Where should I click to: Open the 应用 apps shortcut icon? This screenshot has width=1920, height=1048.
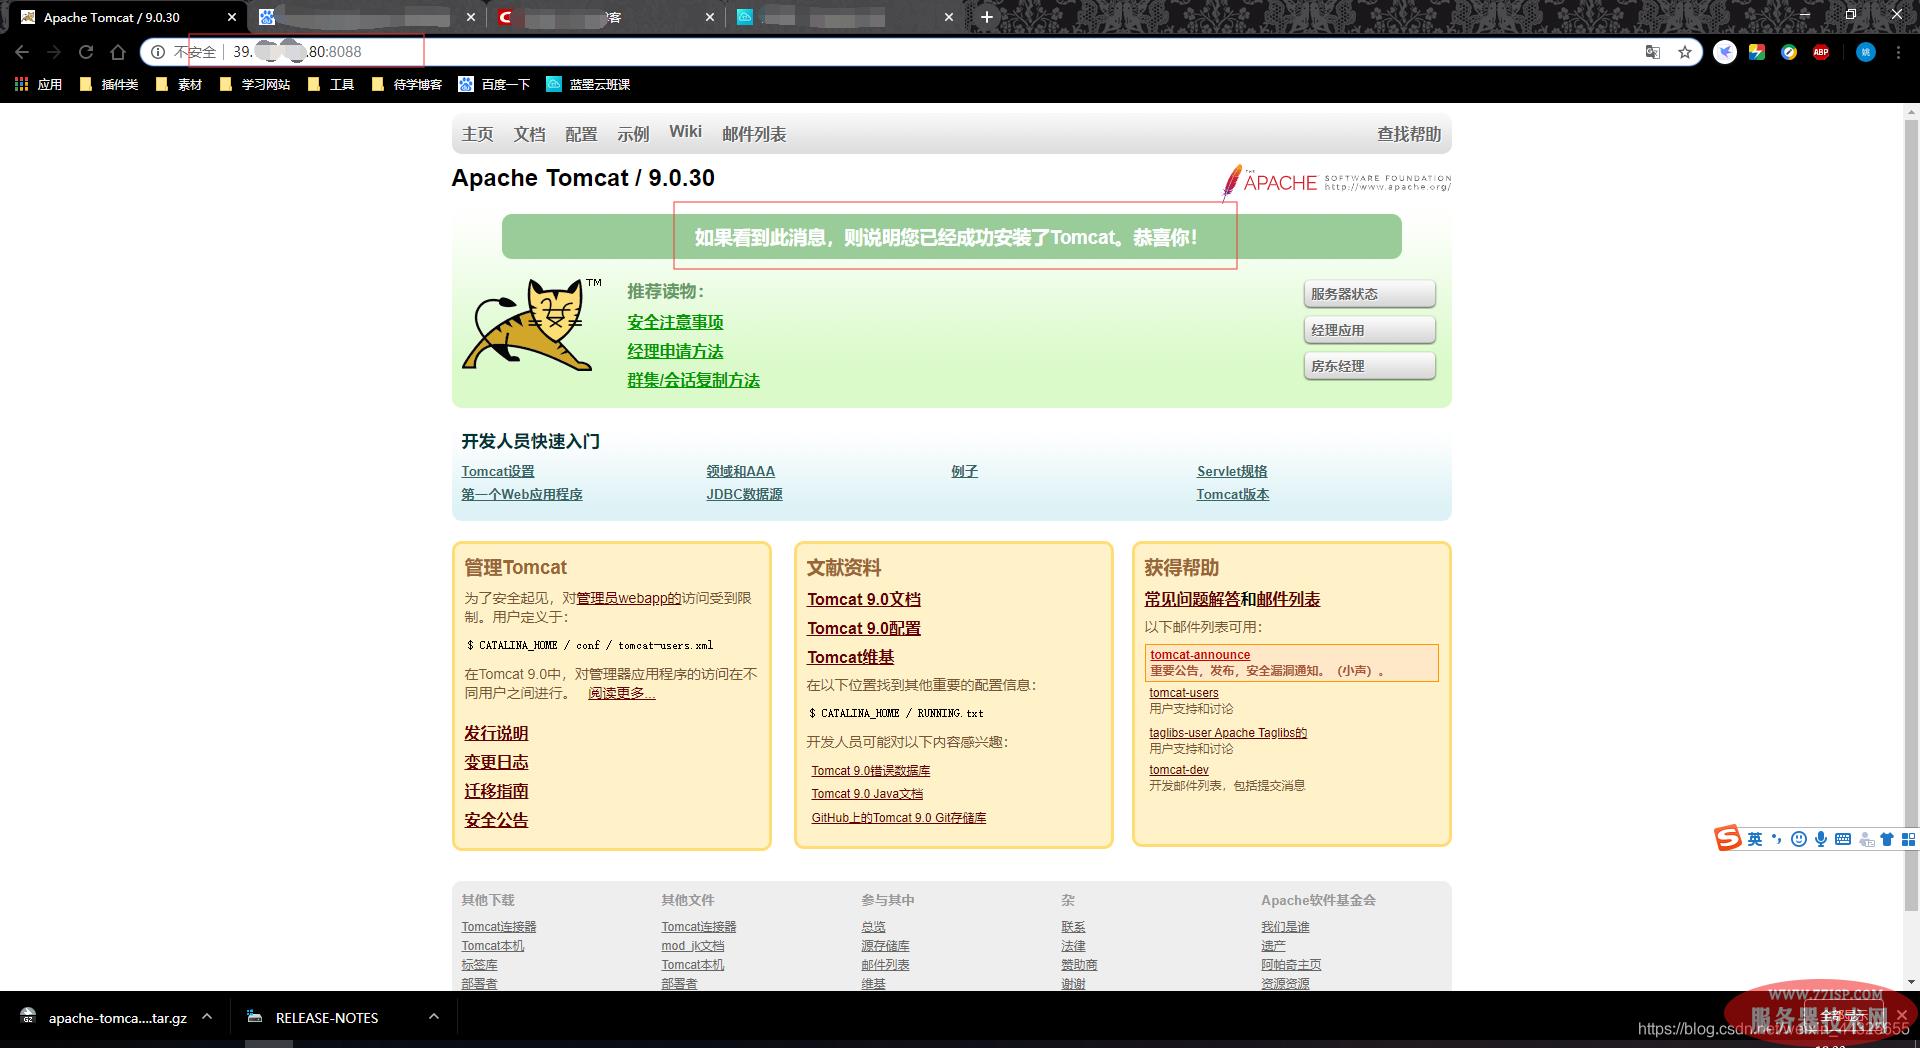click(39, 84)
